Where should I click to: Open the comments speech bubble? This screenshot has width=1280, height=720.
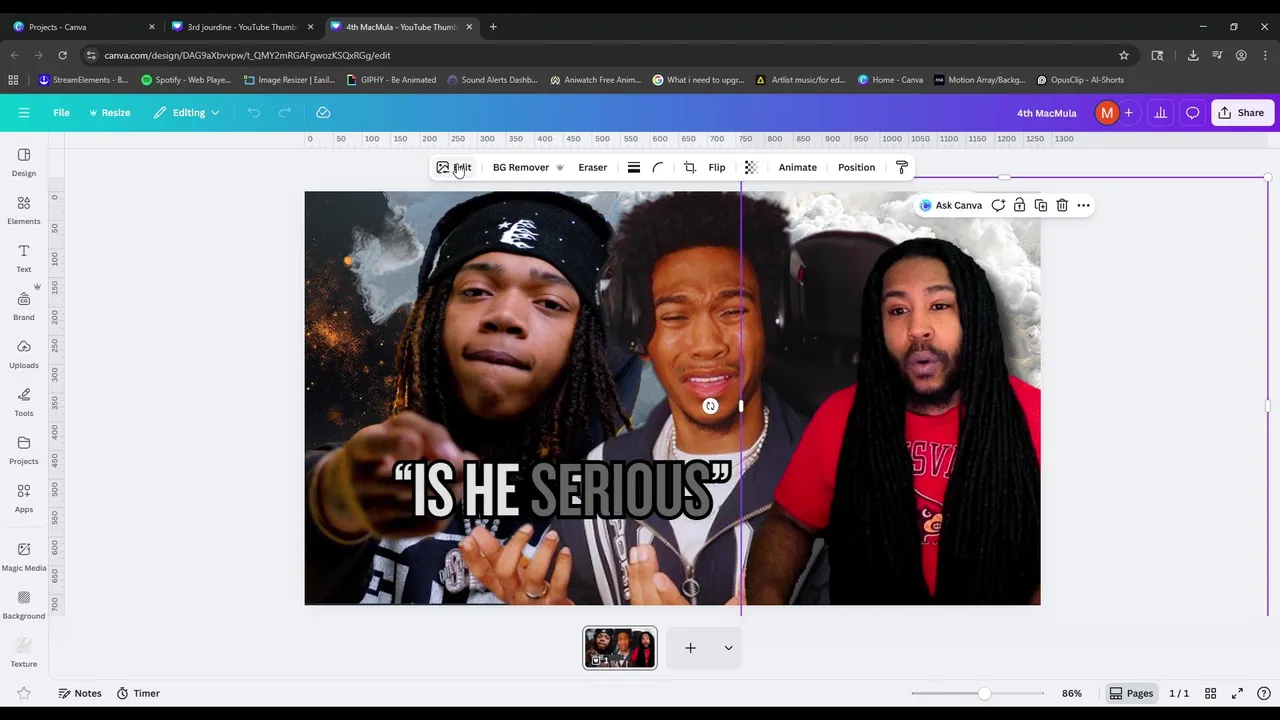pyautogui.click(x=1192, y=113)
